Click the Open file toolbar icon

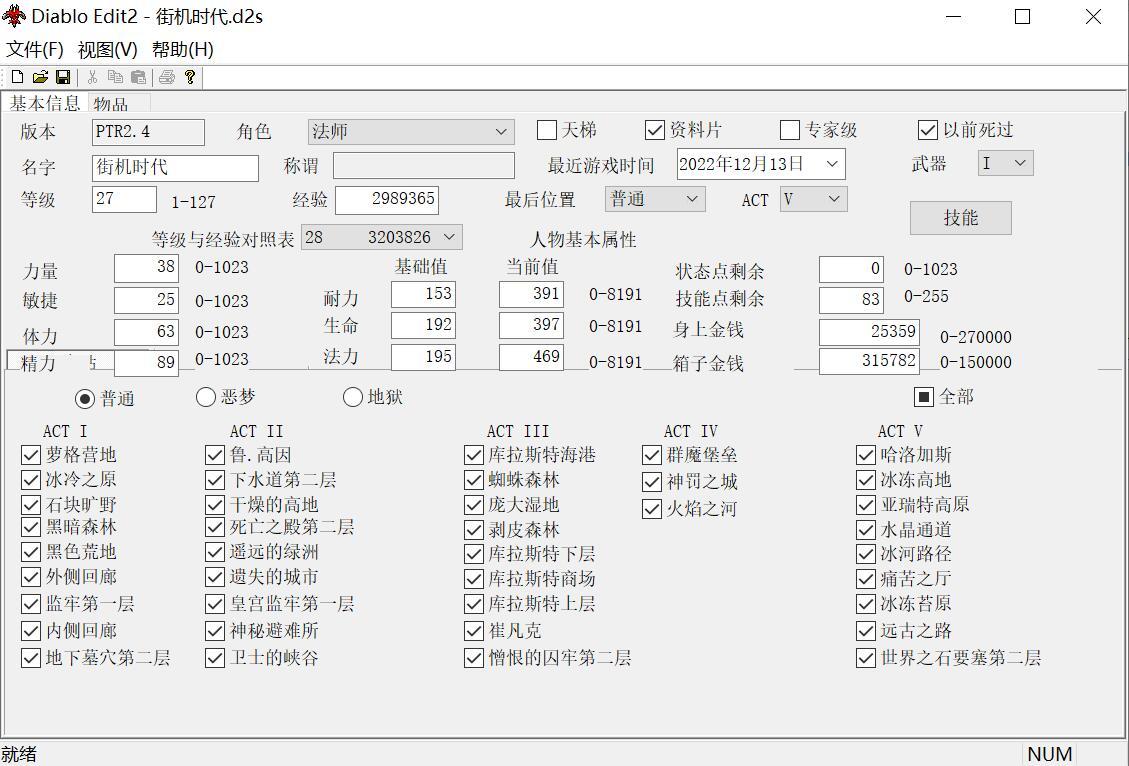[40, 77]
